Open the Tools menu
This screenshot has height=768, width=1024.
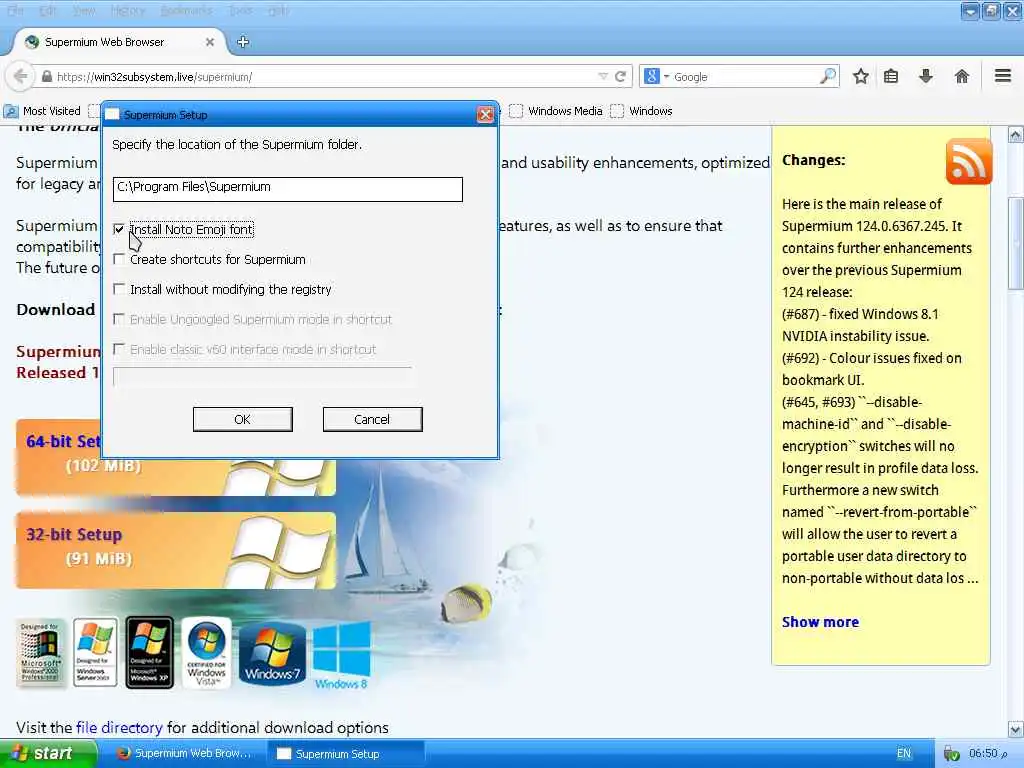[240, 10]
